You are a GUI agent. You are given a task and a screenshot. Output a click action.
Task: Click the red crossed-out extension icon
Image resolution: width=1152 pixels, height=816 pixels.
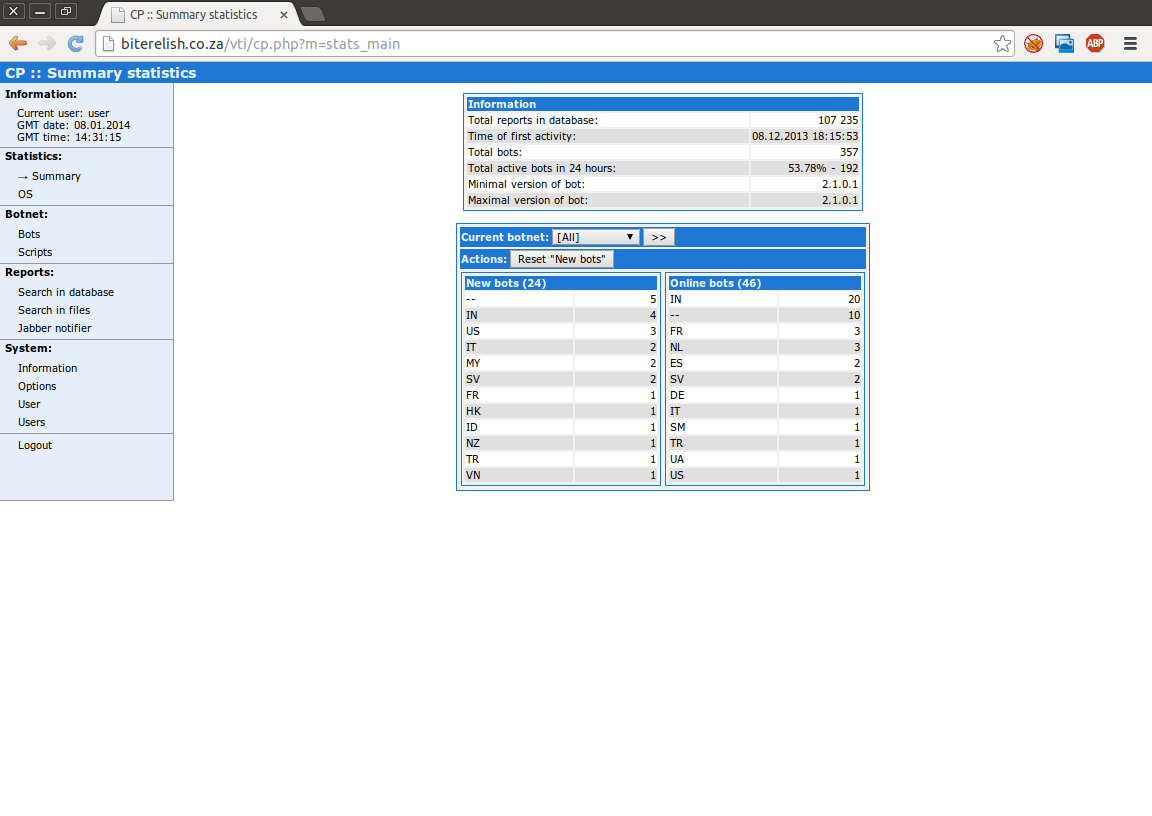tap(1034, 44)
